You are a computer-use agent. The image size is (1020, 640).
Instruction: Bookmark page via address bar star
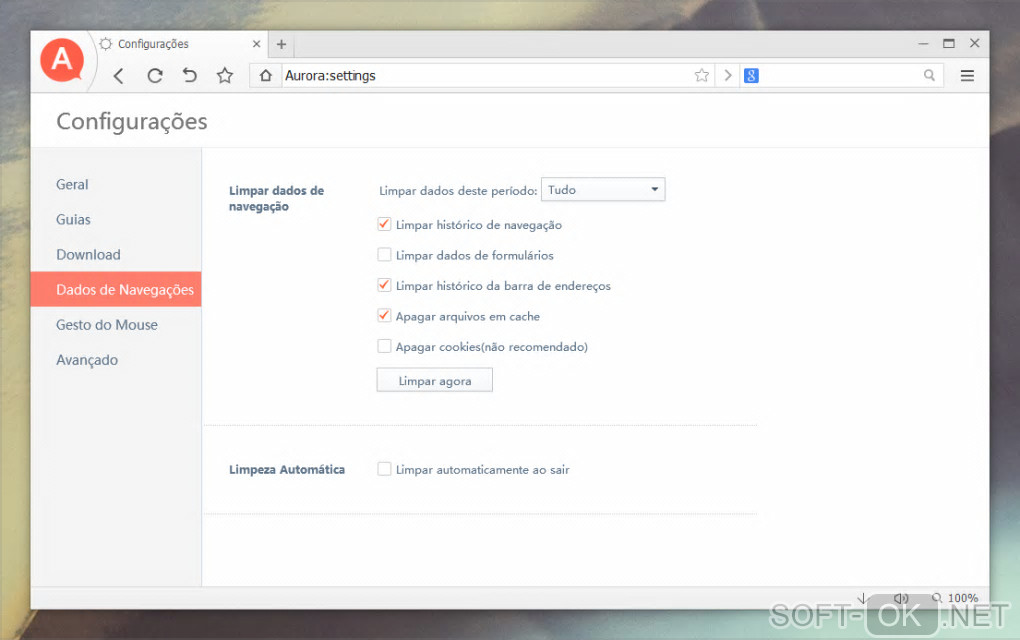pyautogui.click(x=701, y=75)
